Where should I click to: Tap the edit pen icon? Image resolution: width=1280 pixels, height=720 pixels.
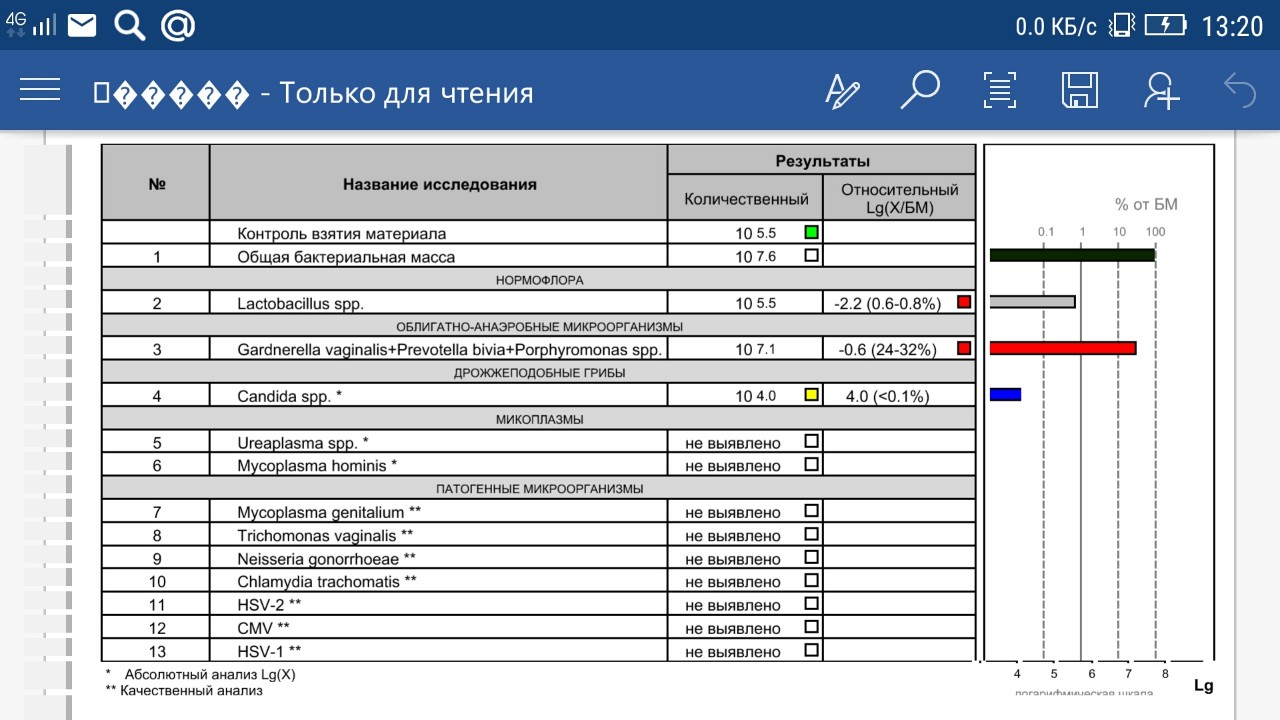coord(842,91)
